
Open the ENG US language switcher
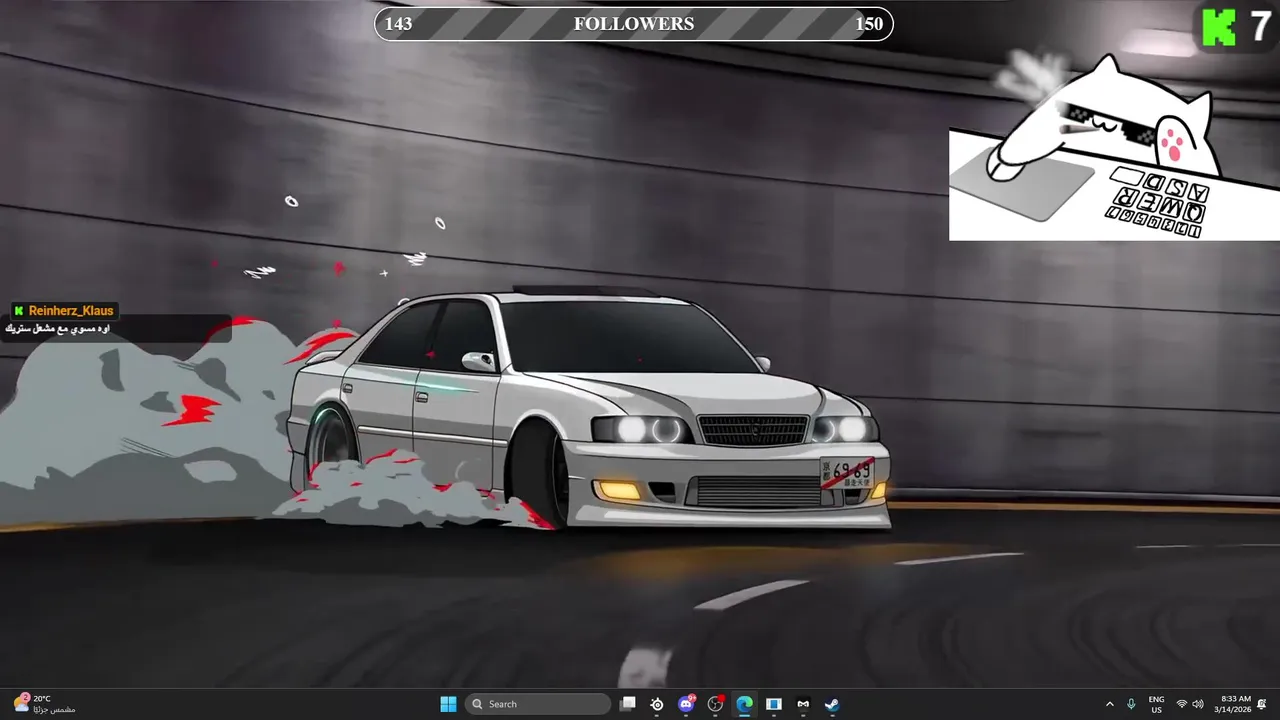click(x=1156, y=704)
